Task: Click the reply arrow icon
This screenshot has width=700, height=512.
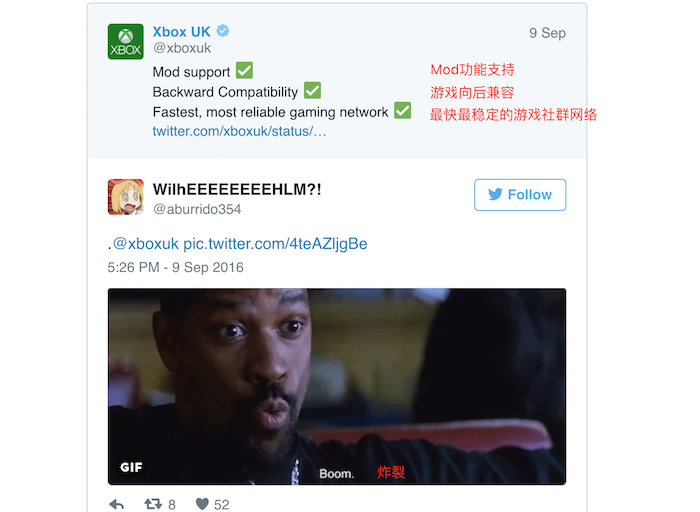Action: [x=117, y=505]
